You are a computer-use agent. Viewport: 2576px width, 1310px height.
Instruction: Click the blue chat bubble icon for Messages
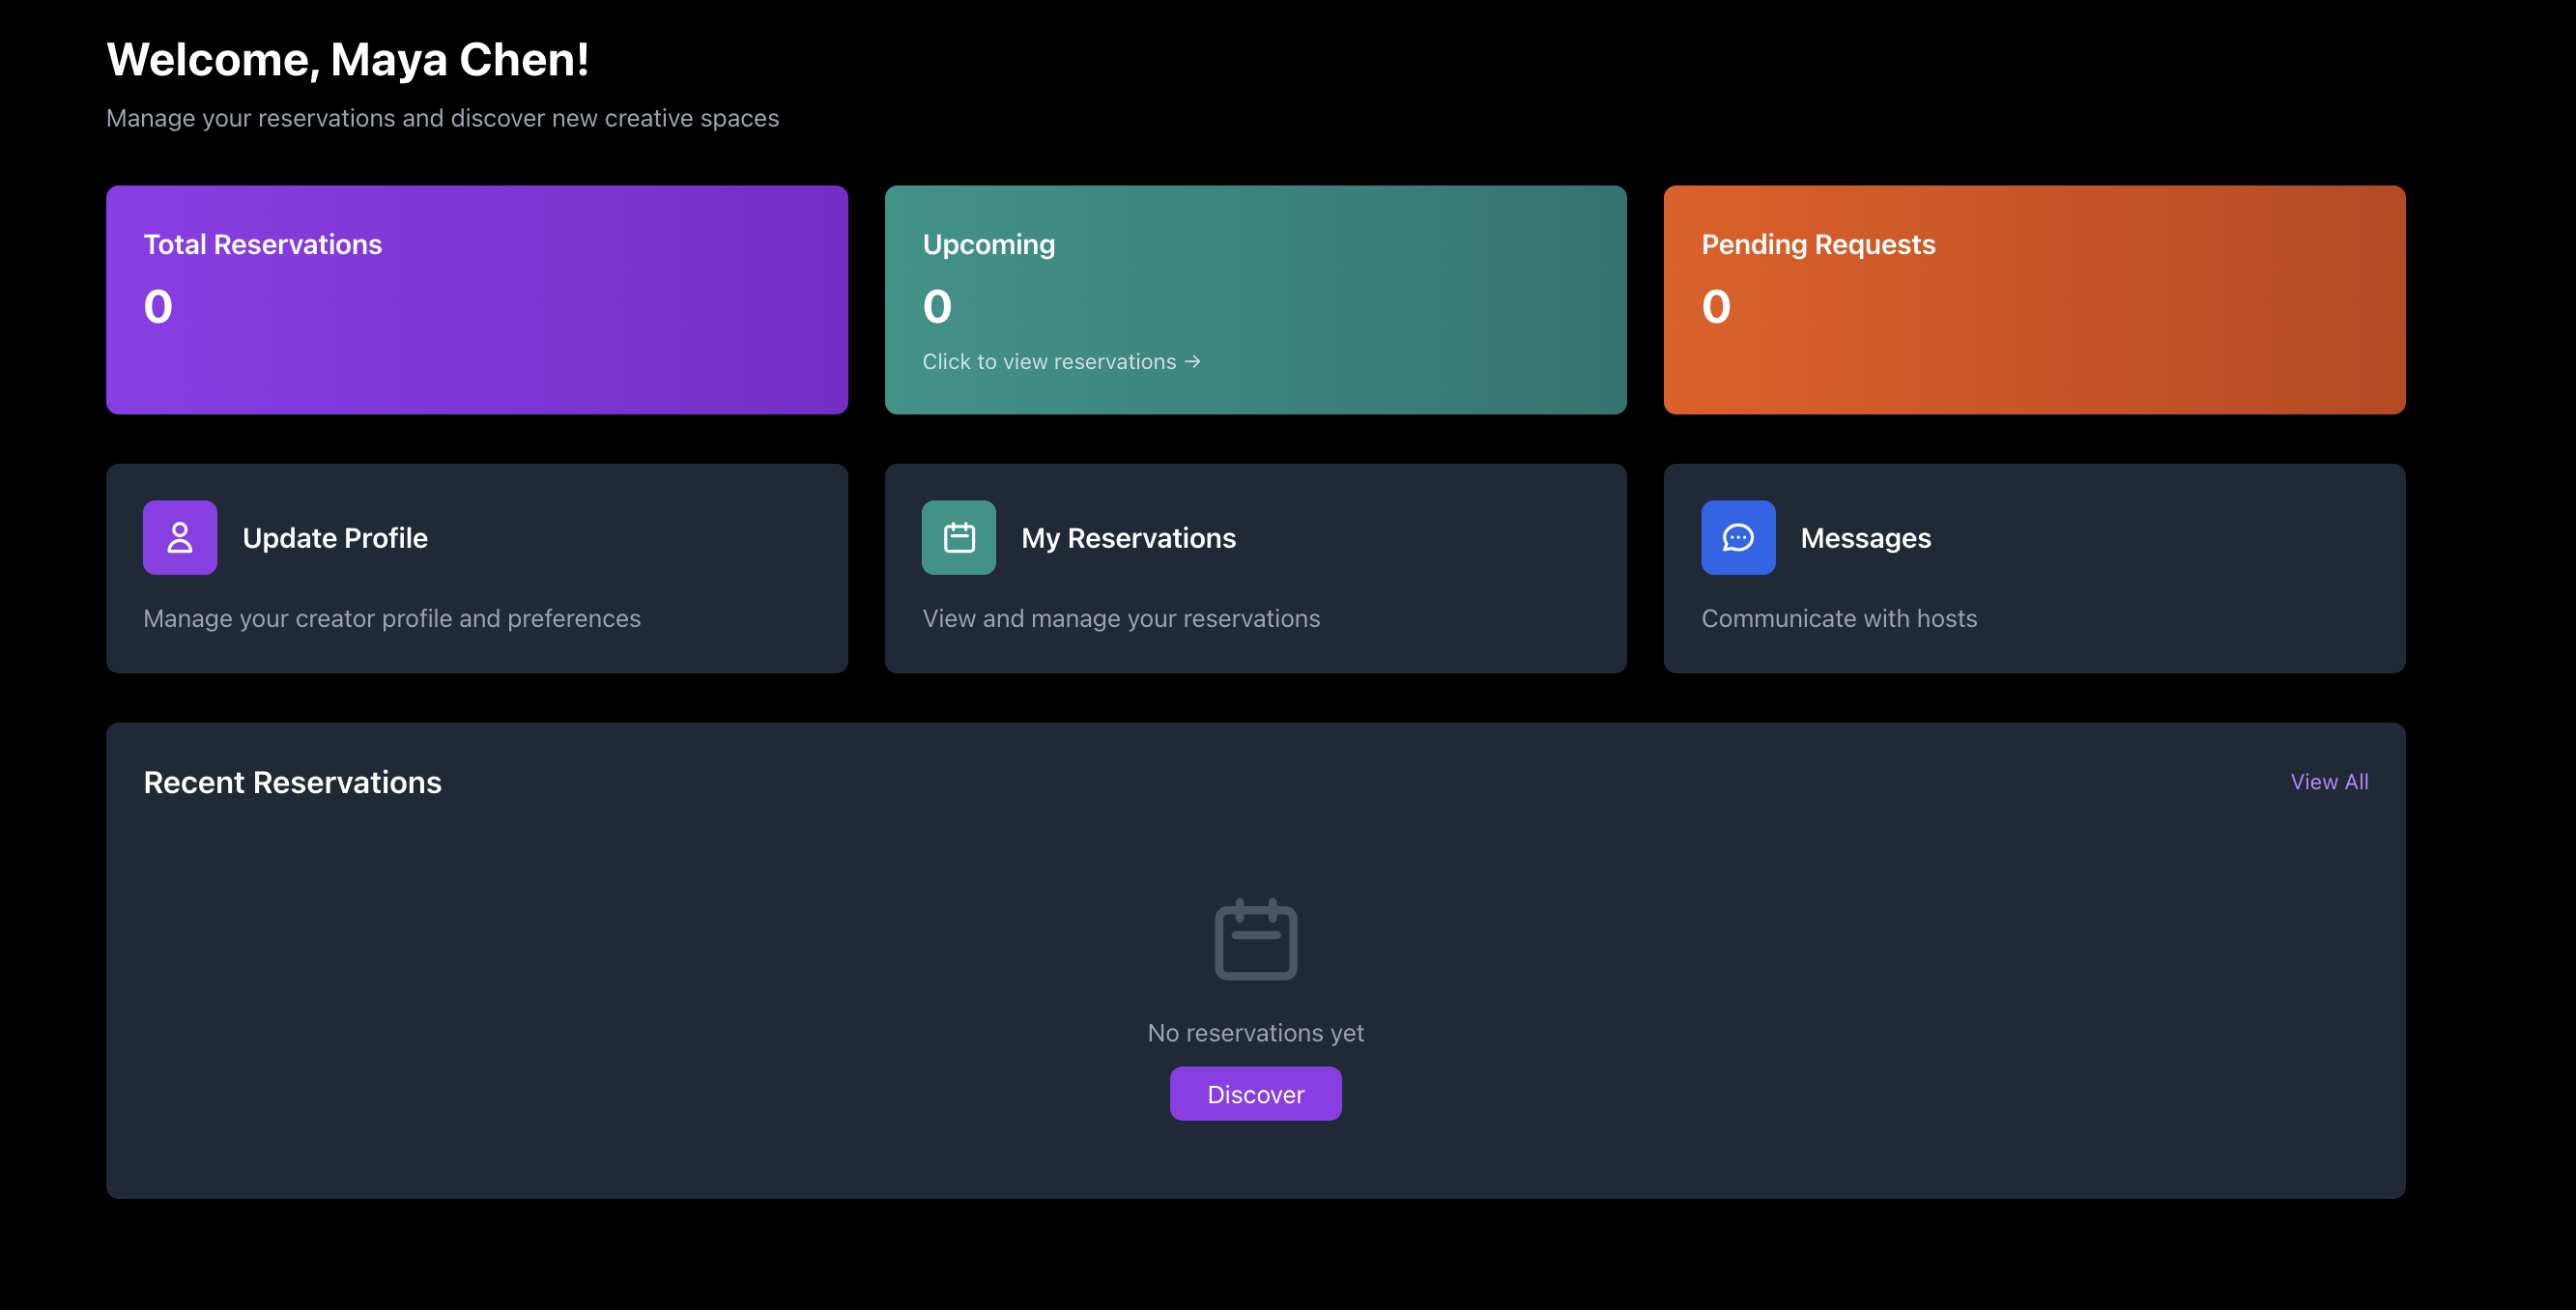click(x=1737, y=537)
